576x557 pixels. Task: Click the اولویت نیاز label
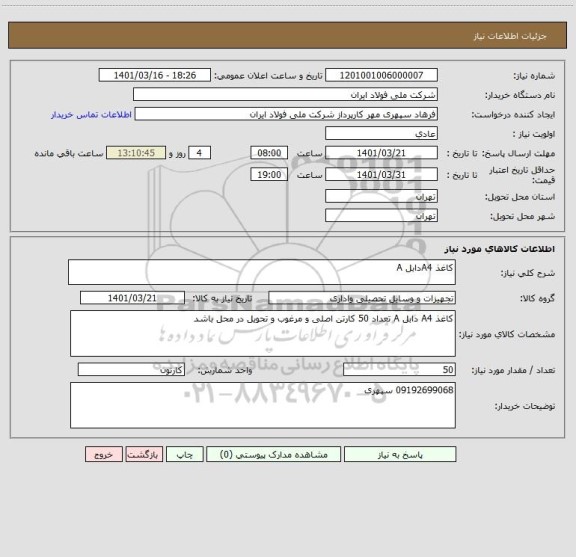coord(534,134)
